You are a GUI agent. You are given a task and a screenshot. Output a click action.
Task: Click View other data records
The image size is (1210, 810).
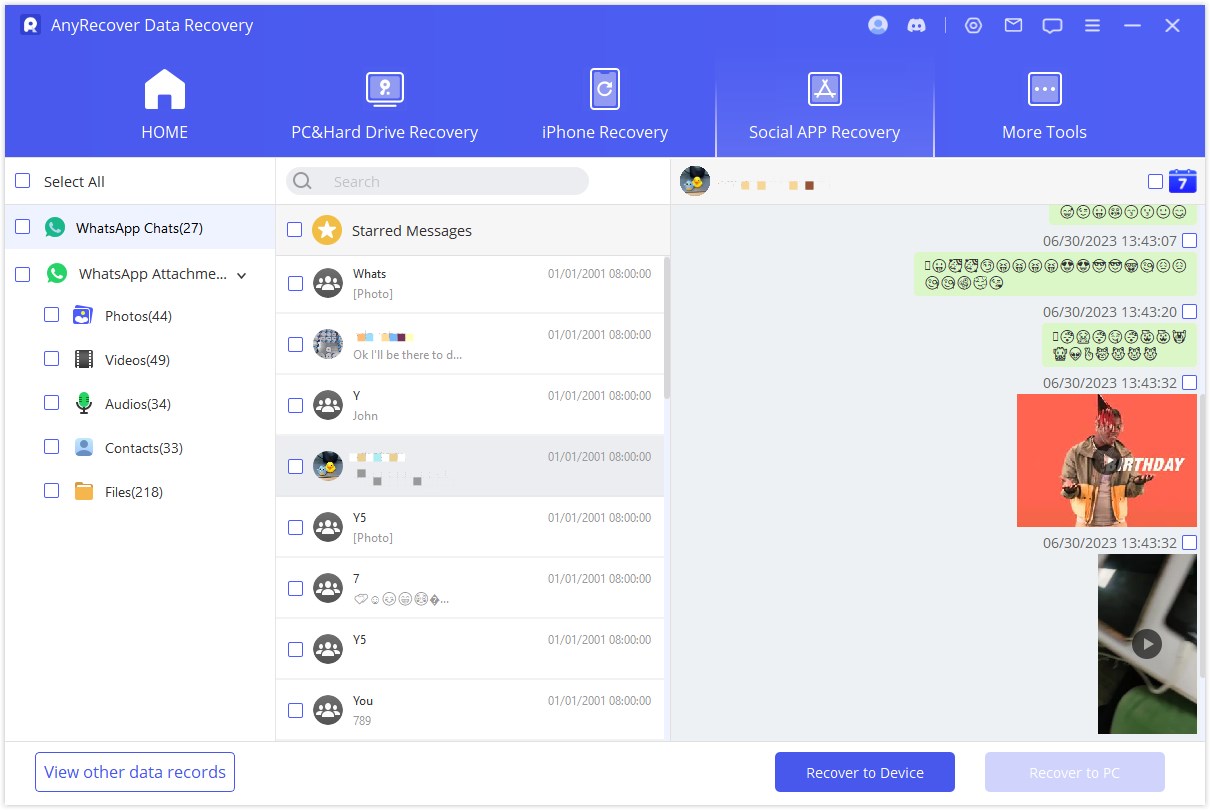coord(134,771)
